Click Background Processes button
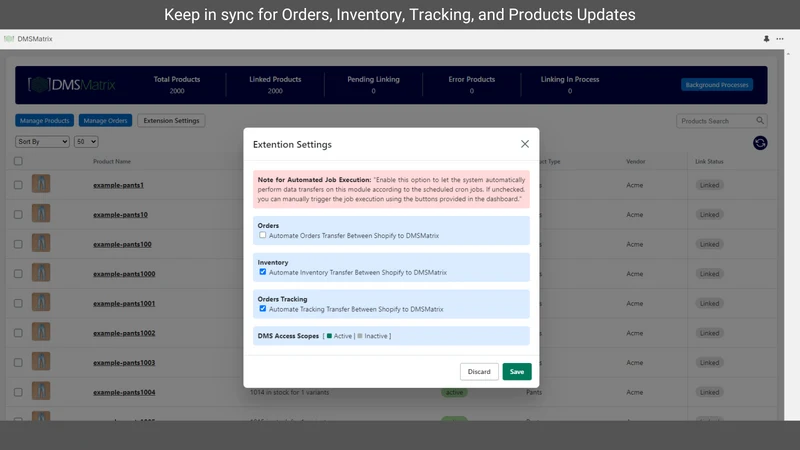The image size is (800, 450). 717,85
